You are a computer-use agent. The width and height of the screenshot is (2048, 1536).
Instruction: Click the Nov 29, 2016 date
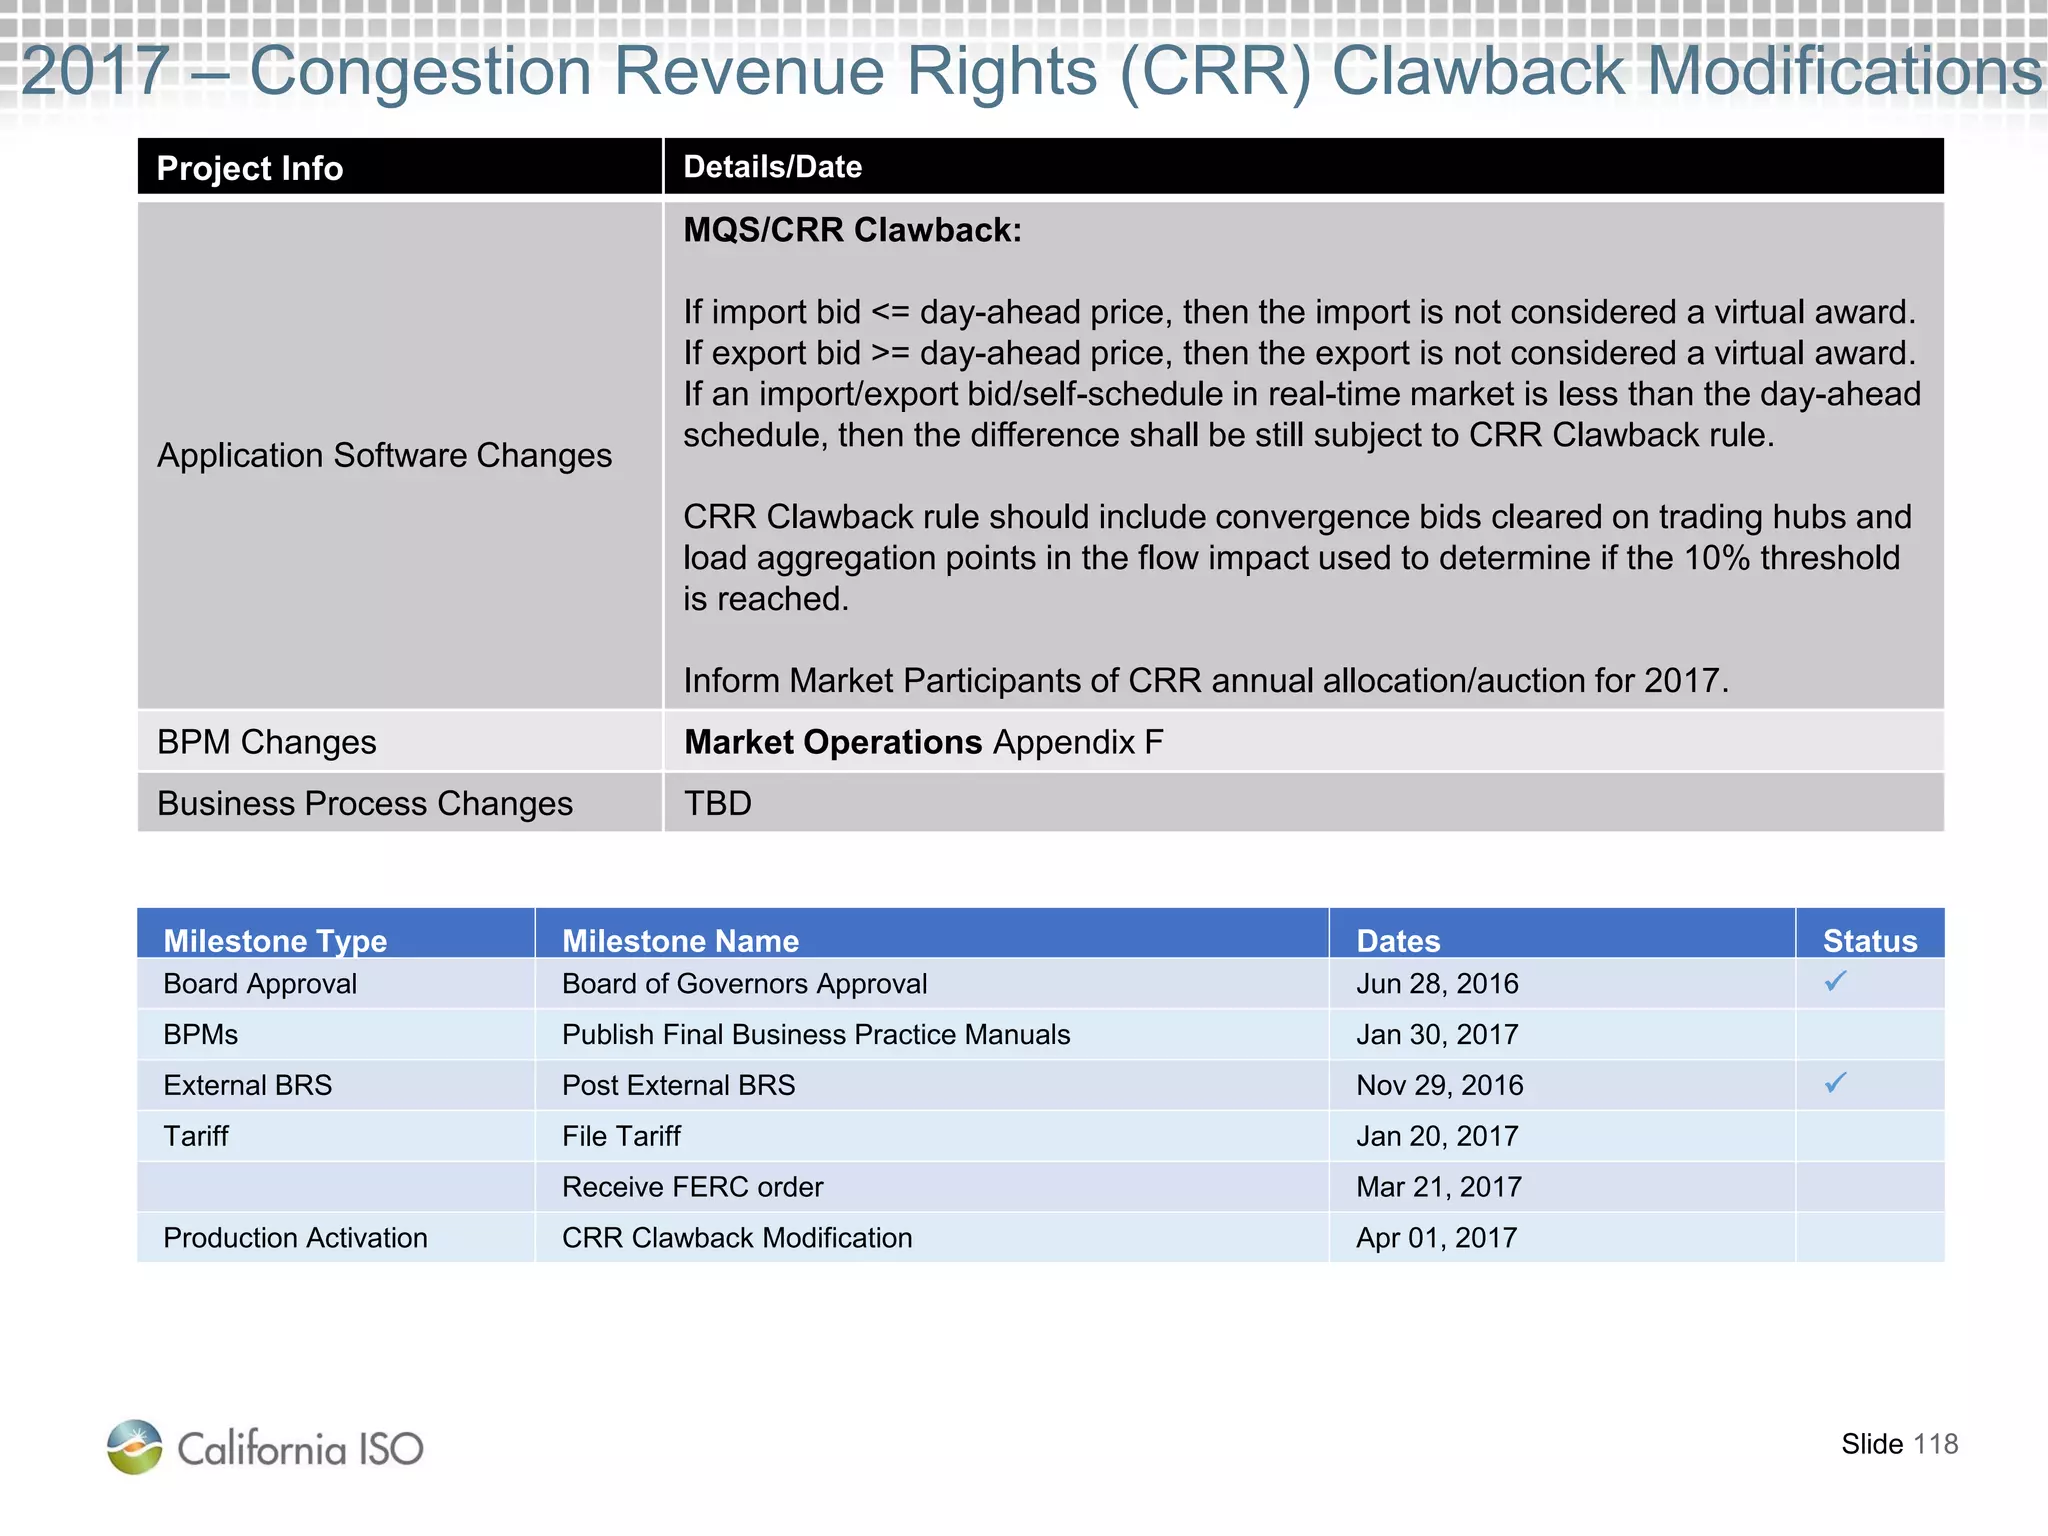pyautogui.click(x=1439, y=1085)
